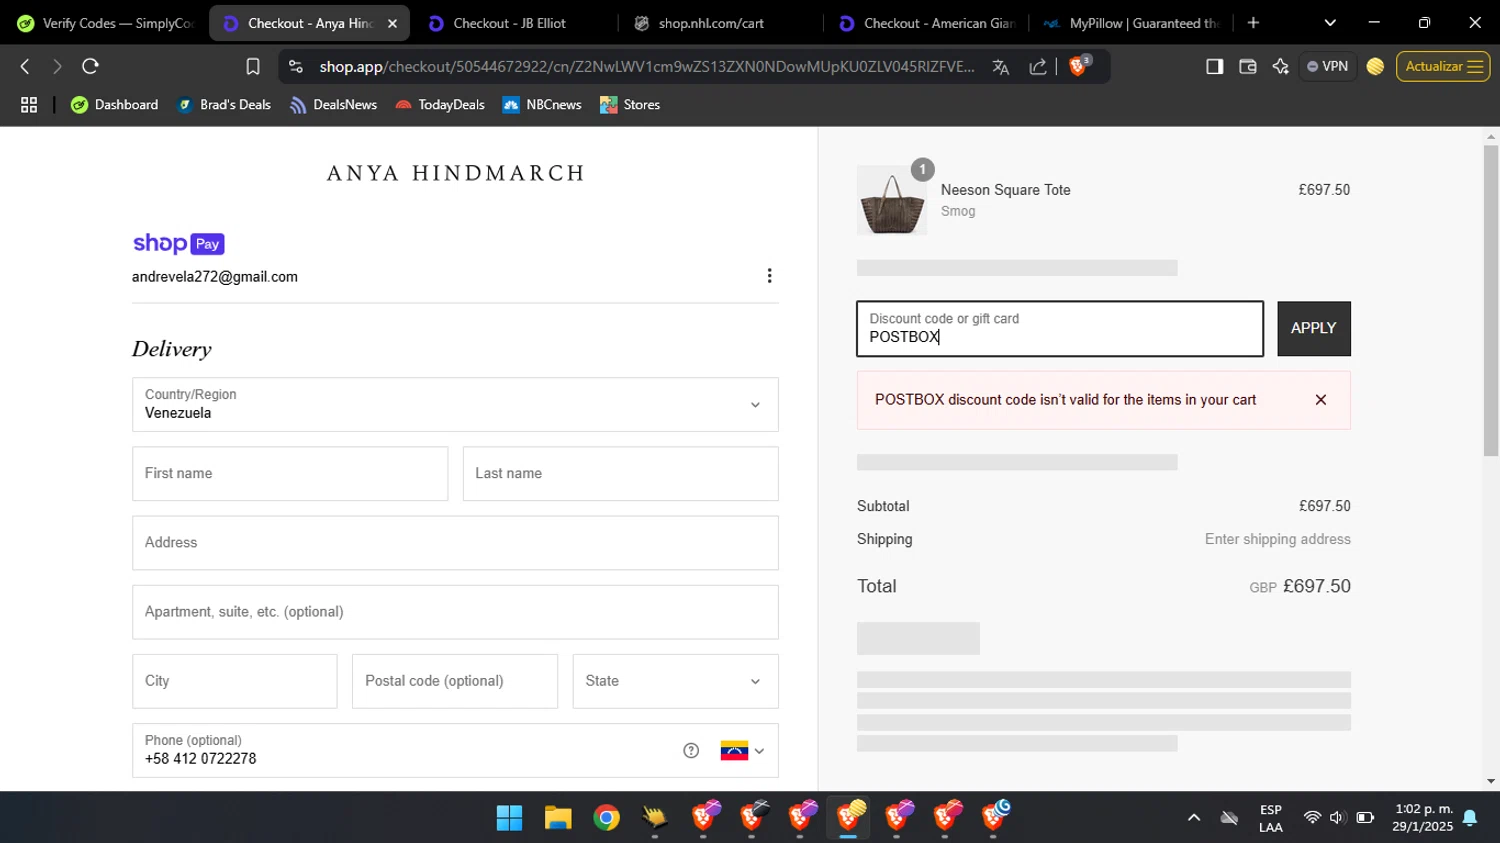Switch to Checkout - American Giant tab

(927, 23)
